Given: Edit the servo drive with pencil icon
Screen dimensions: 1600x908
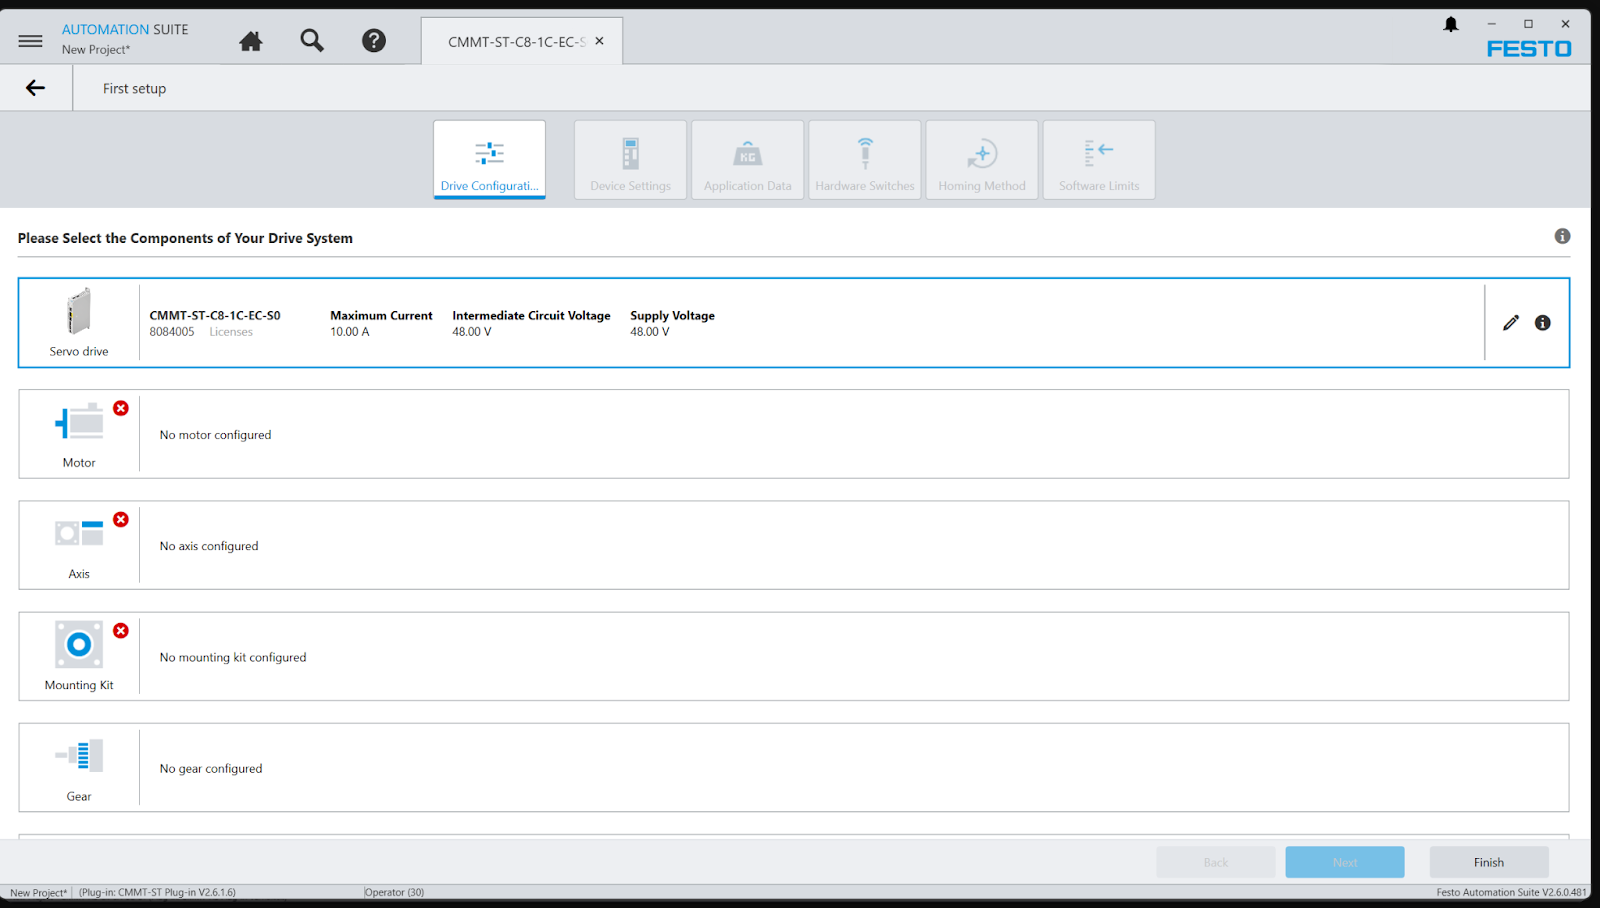Looking at the screenshot, I should (x=1511, y=323).
